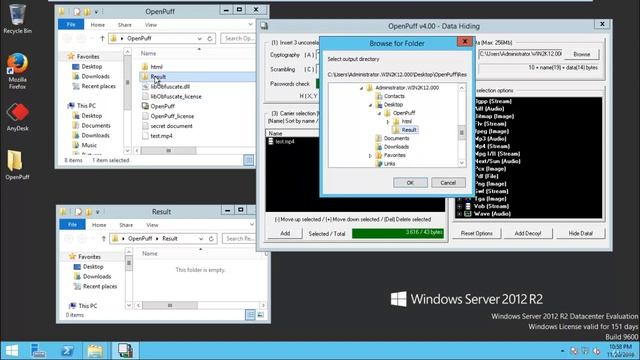Click Properties icon in OpenPuff window title bar
Screen dimensions: 640x360
tap(77, 12)
